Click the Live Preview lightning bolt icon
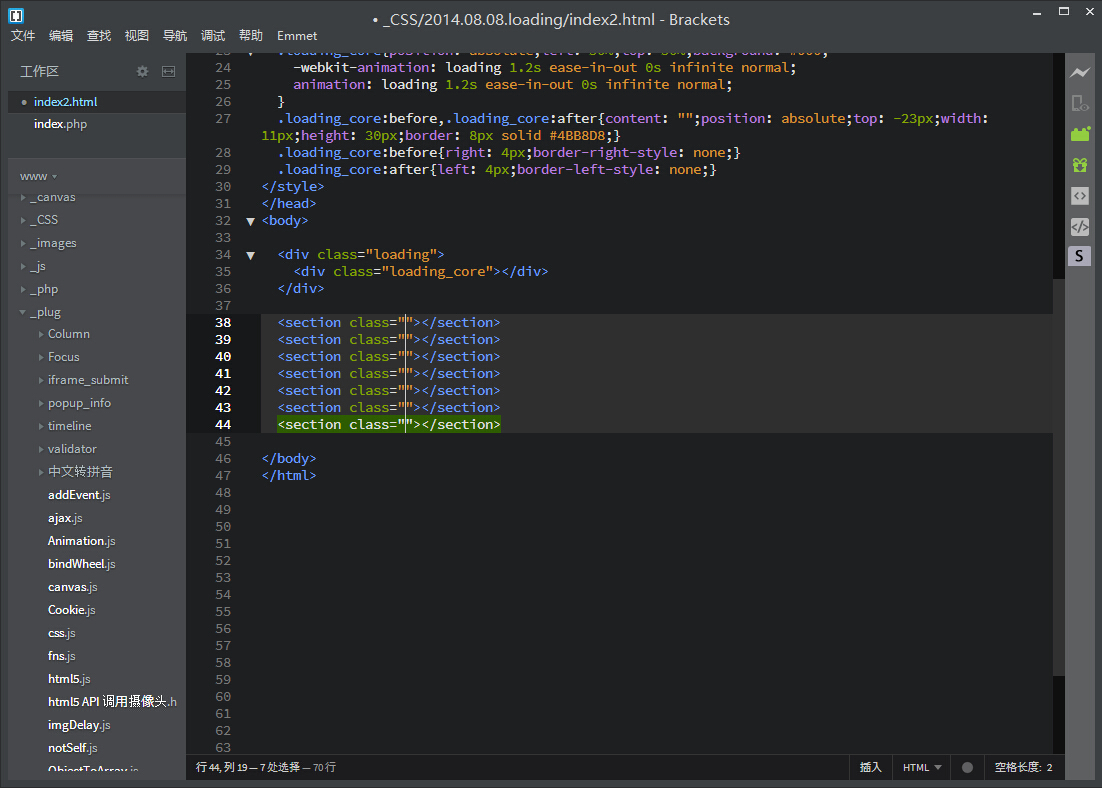This screenshot has height=788, width=1102. click(1079, 73)
